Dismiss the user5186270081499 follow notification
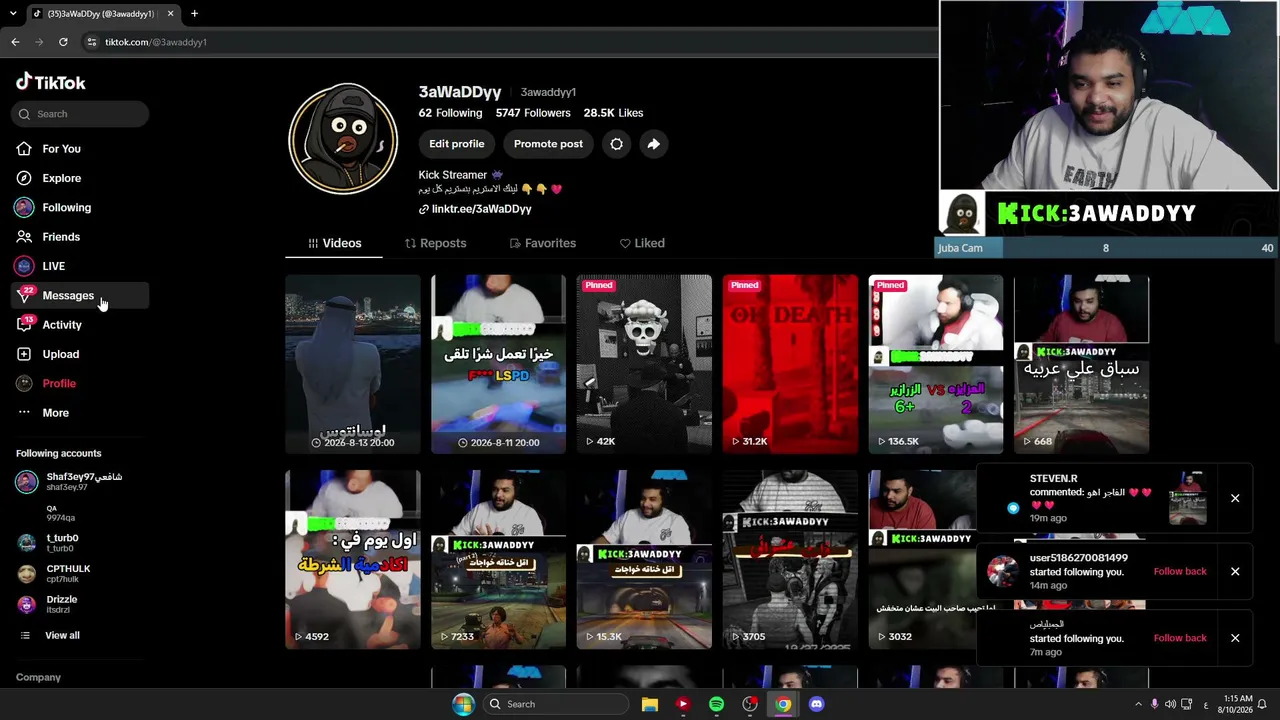This screenshot has height=720, width=1280. point(1235,571)
